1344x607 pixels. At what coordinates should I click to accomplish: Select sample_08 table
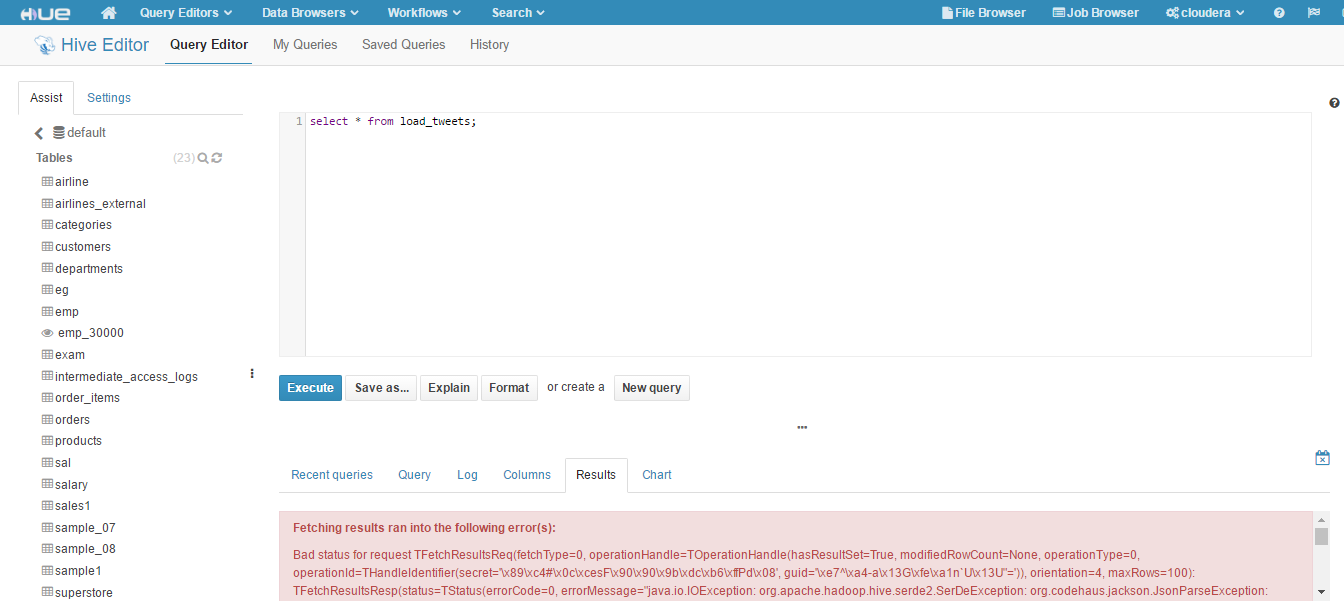(x=85, y=549)
